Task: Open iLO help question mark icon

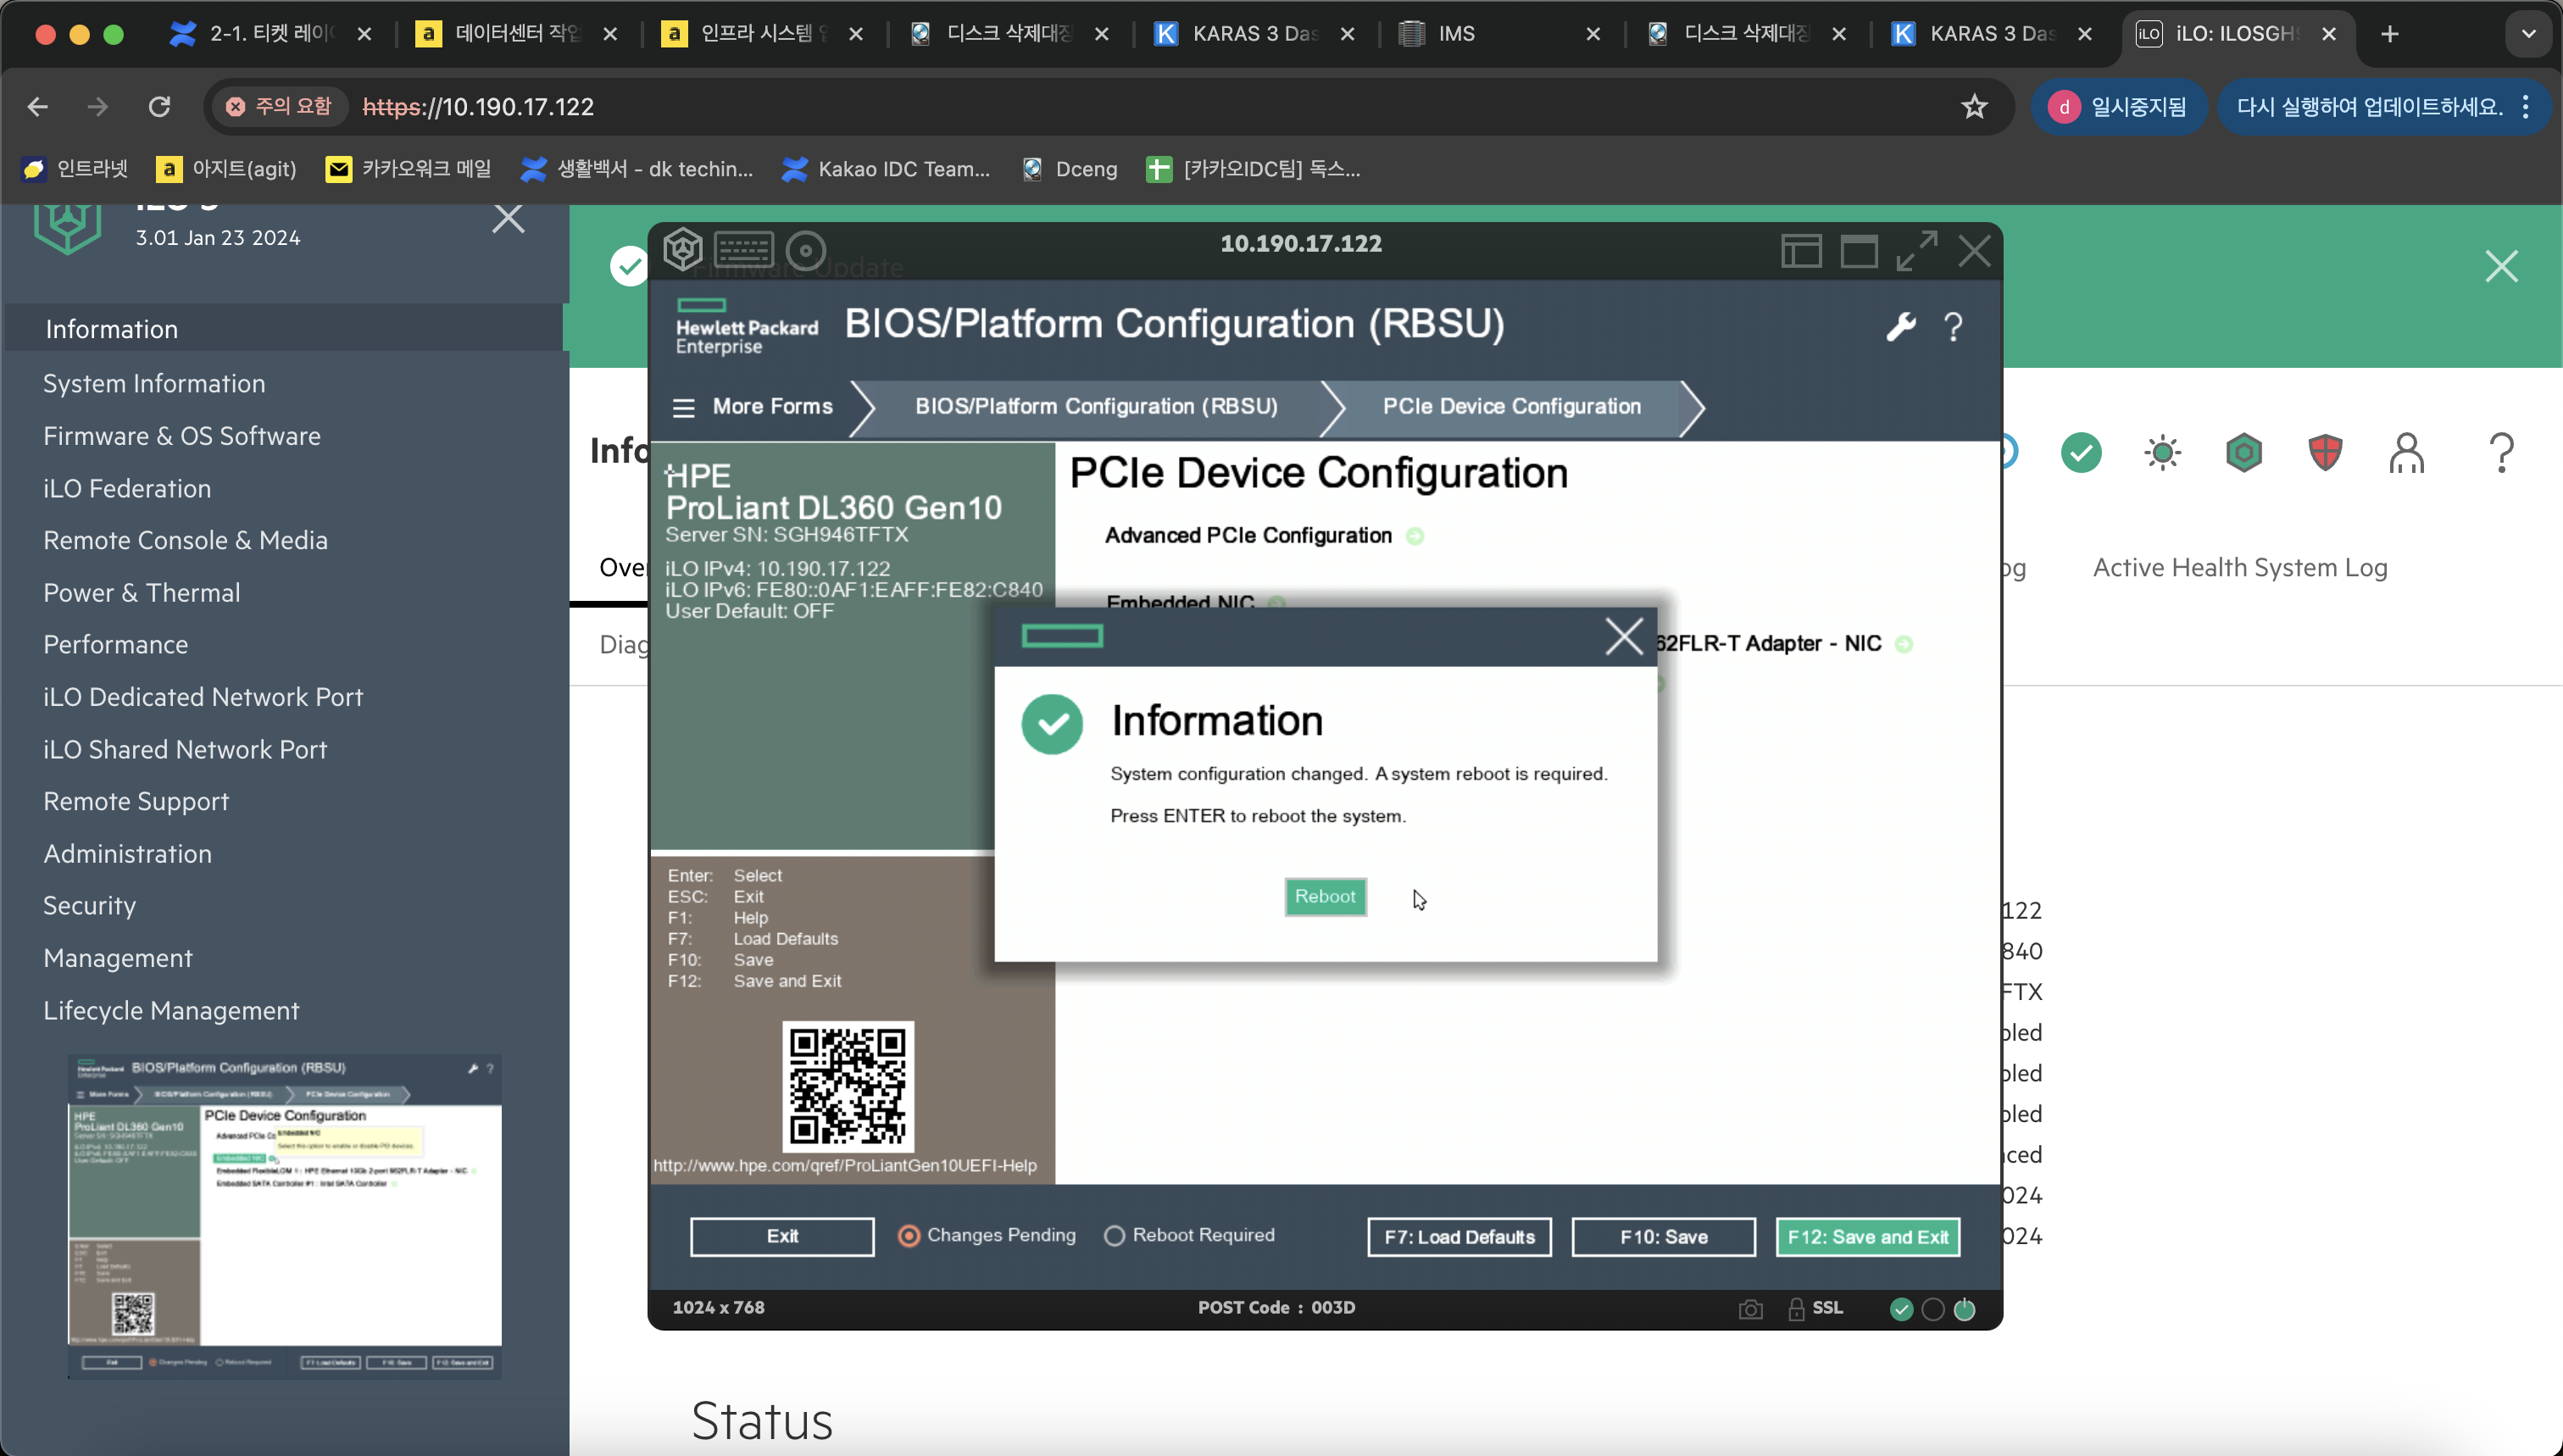Action: [x=2501, y=453]
